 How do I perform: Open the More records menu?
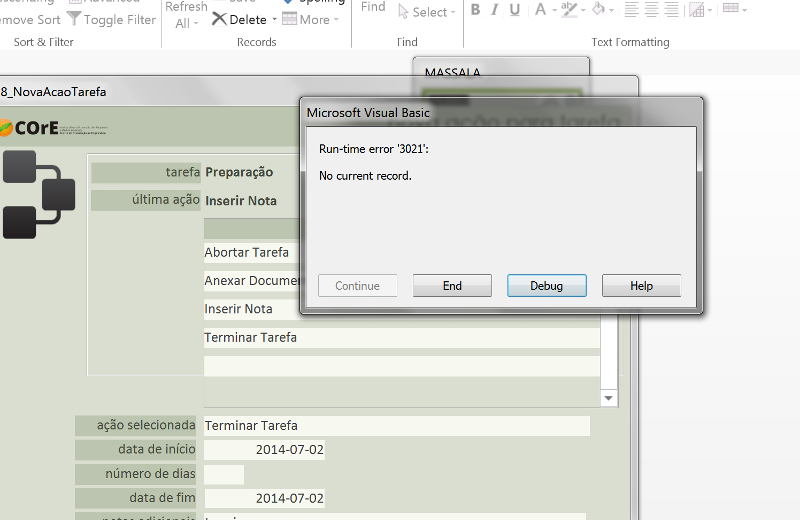[x=310, y=19]
